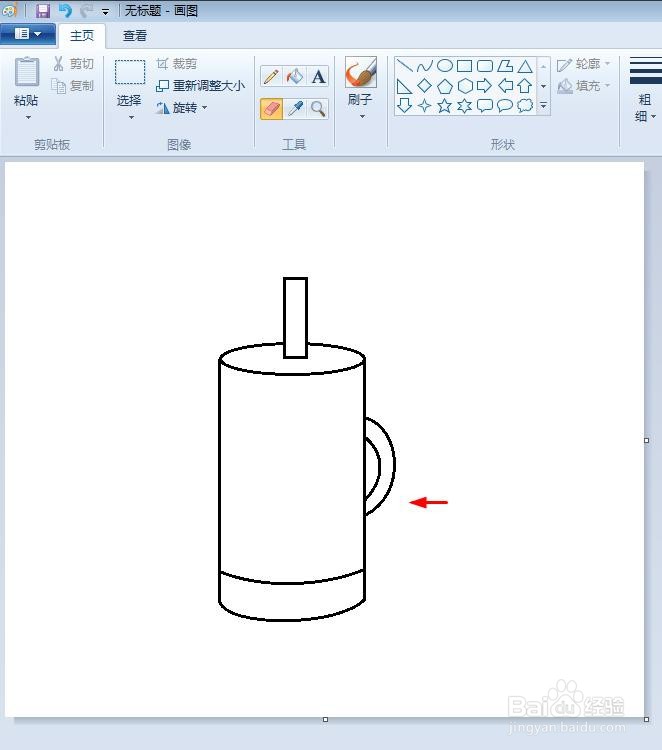Expand the 选择 dropdown arrow

(x=131, y=117)
